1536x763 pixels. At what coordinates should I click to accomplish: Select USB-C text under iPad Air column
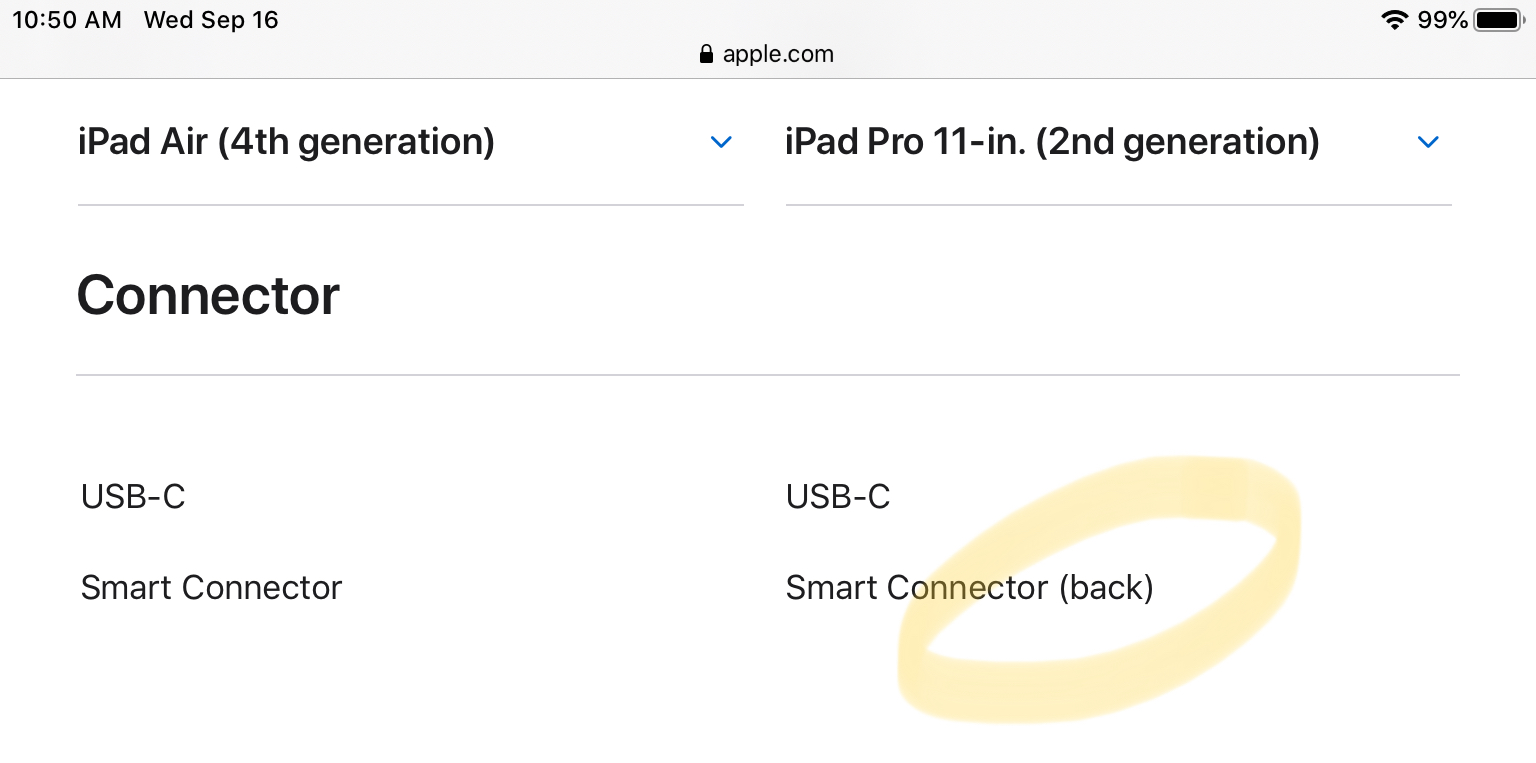coord(133,496)
